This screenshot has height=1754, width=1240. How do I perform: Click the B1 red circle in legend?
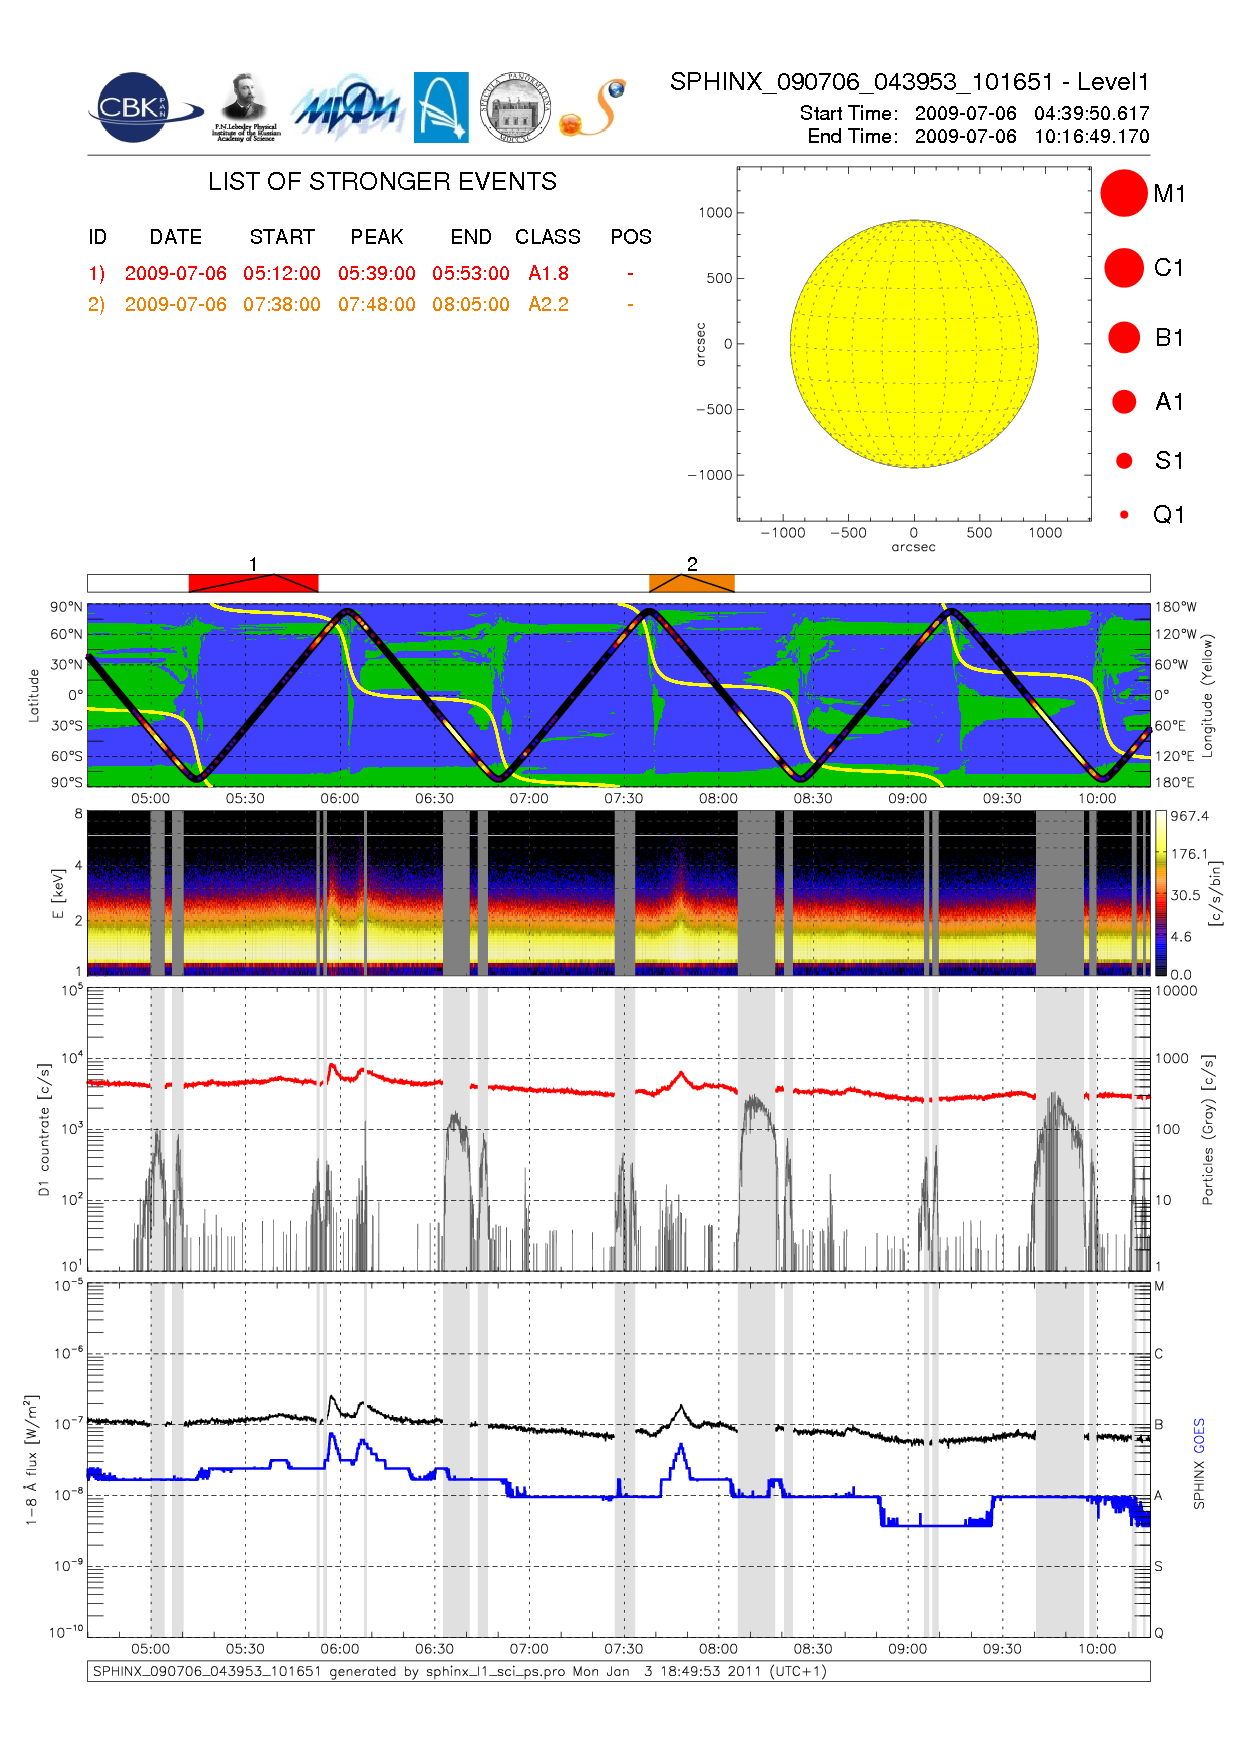(1124, 337)
